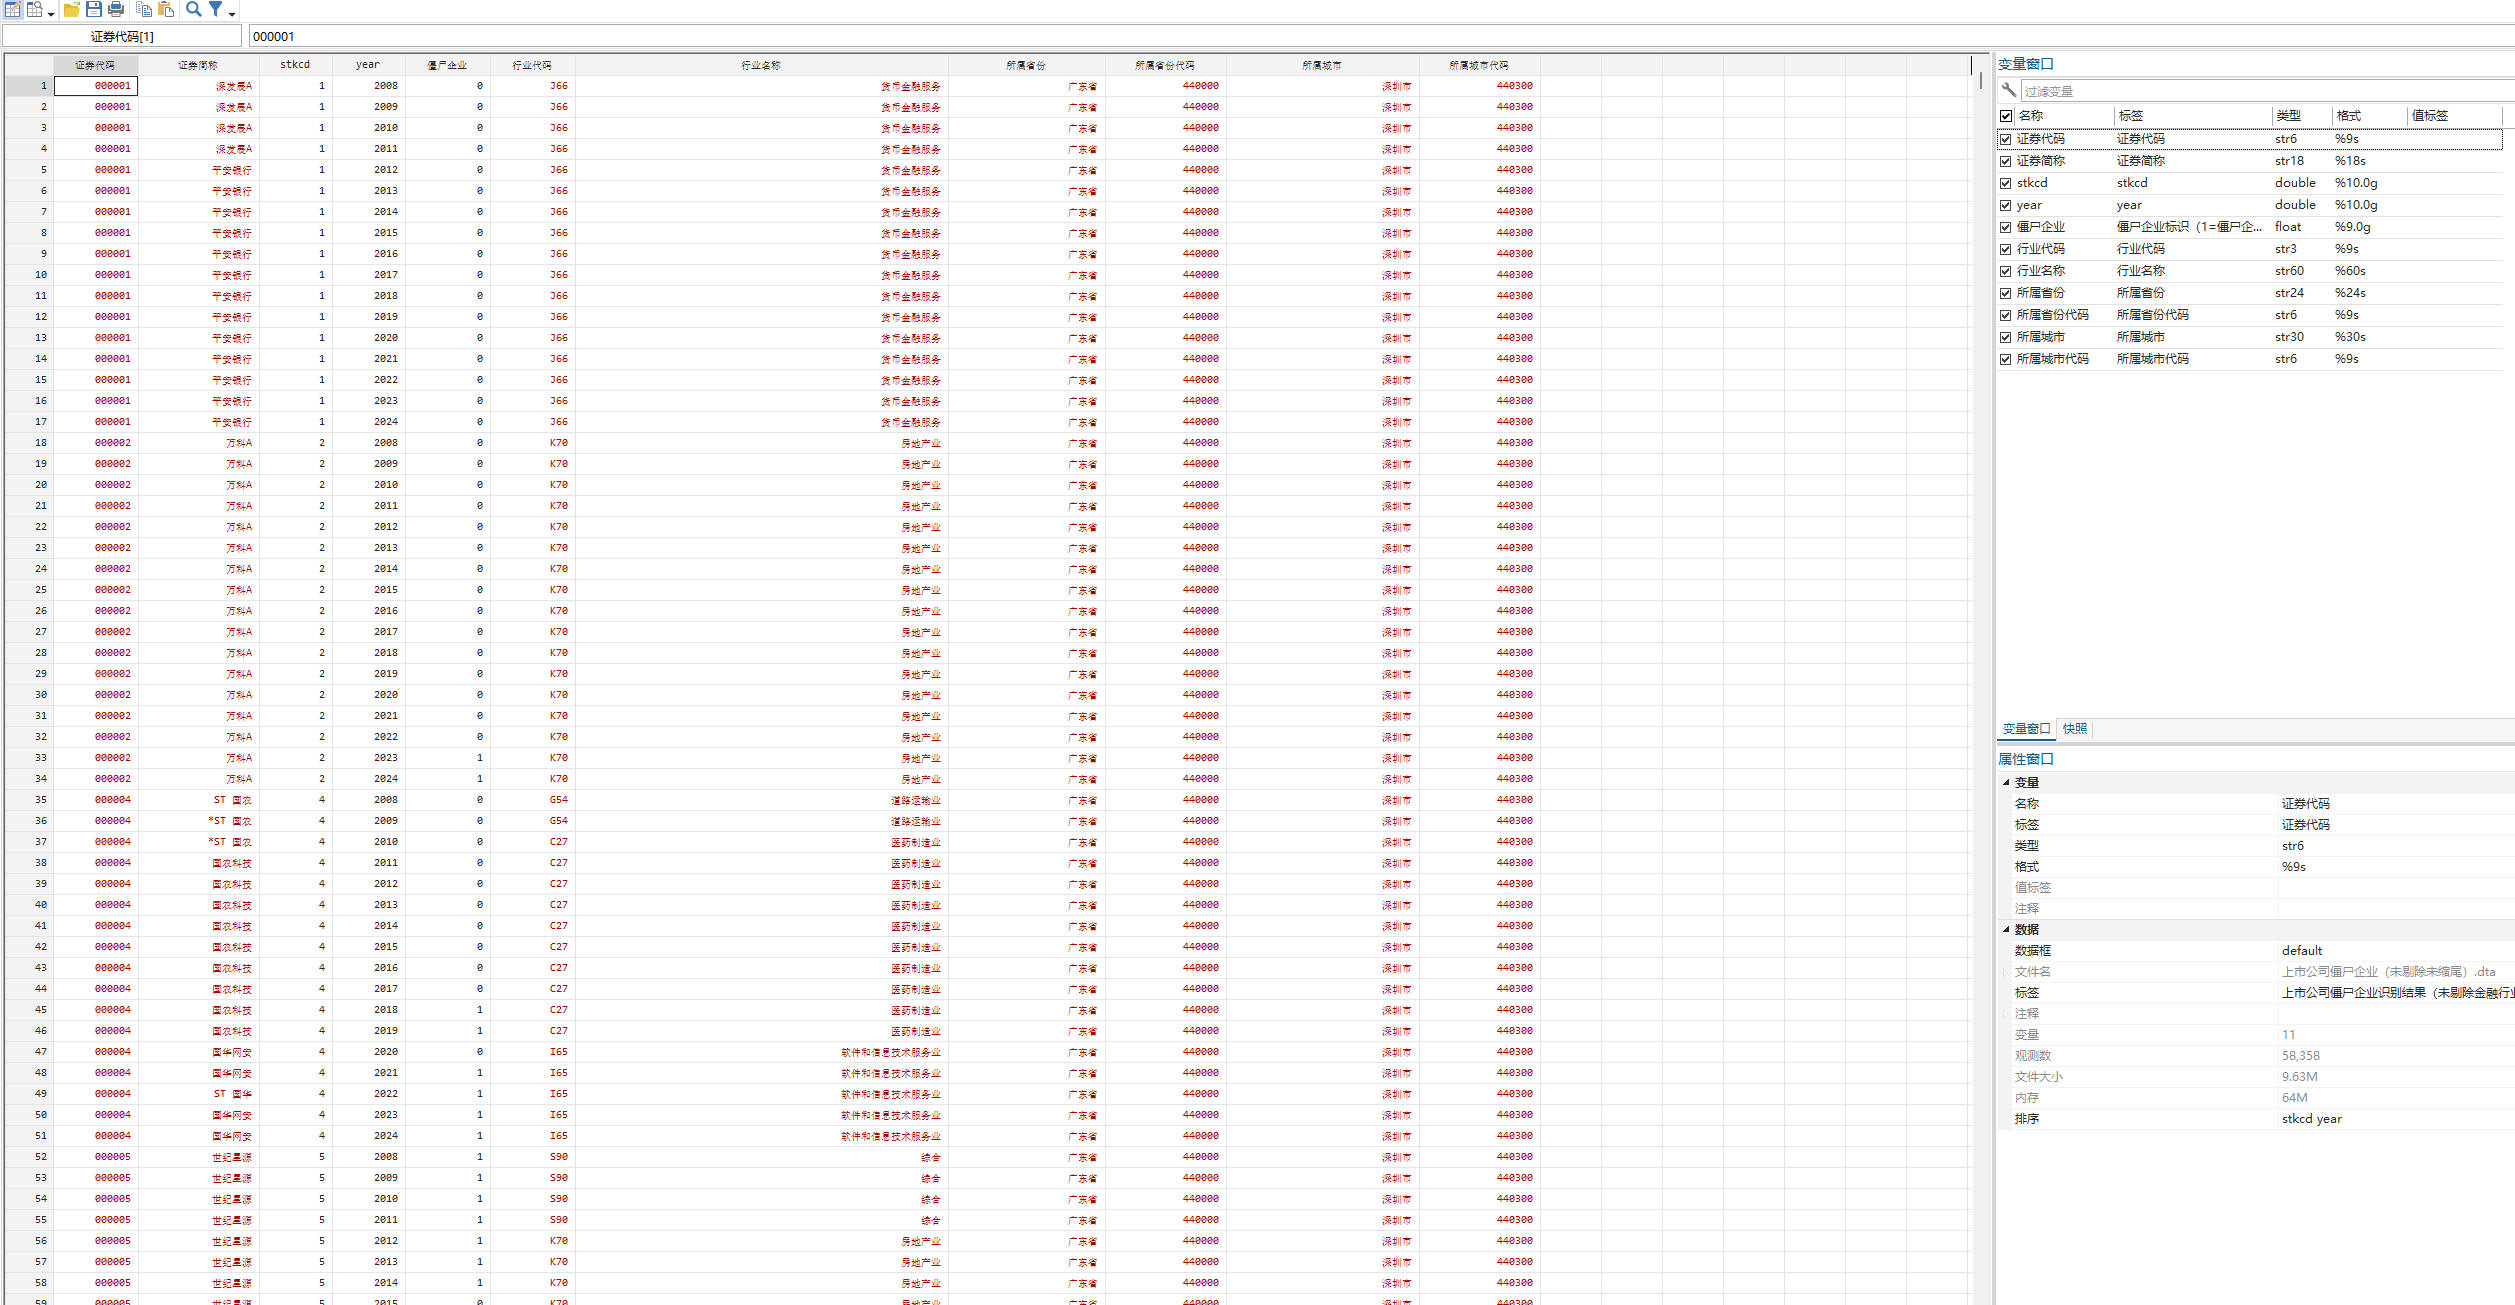Copy selection using copy icon

144,9
